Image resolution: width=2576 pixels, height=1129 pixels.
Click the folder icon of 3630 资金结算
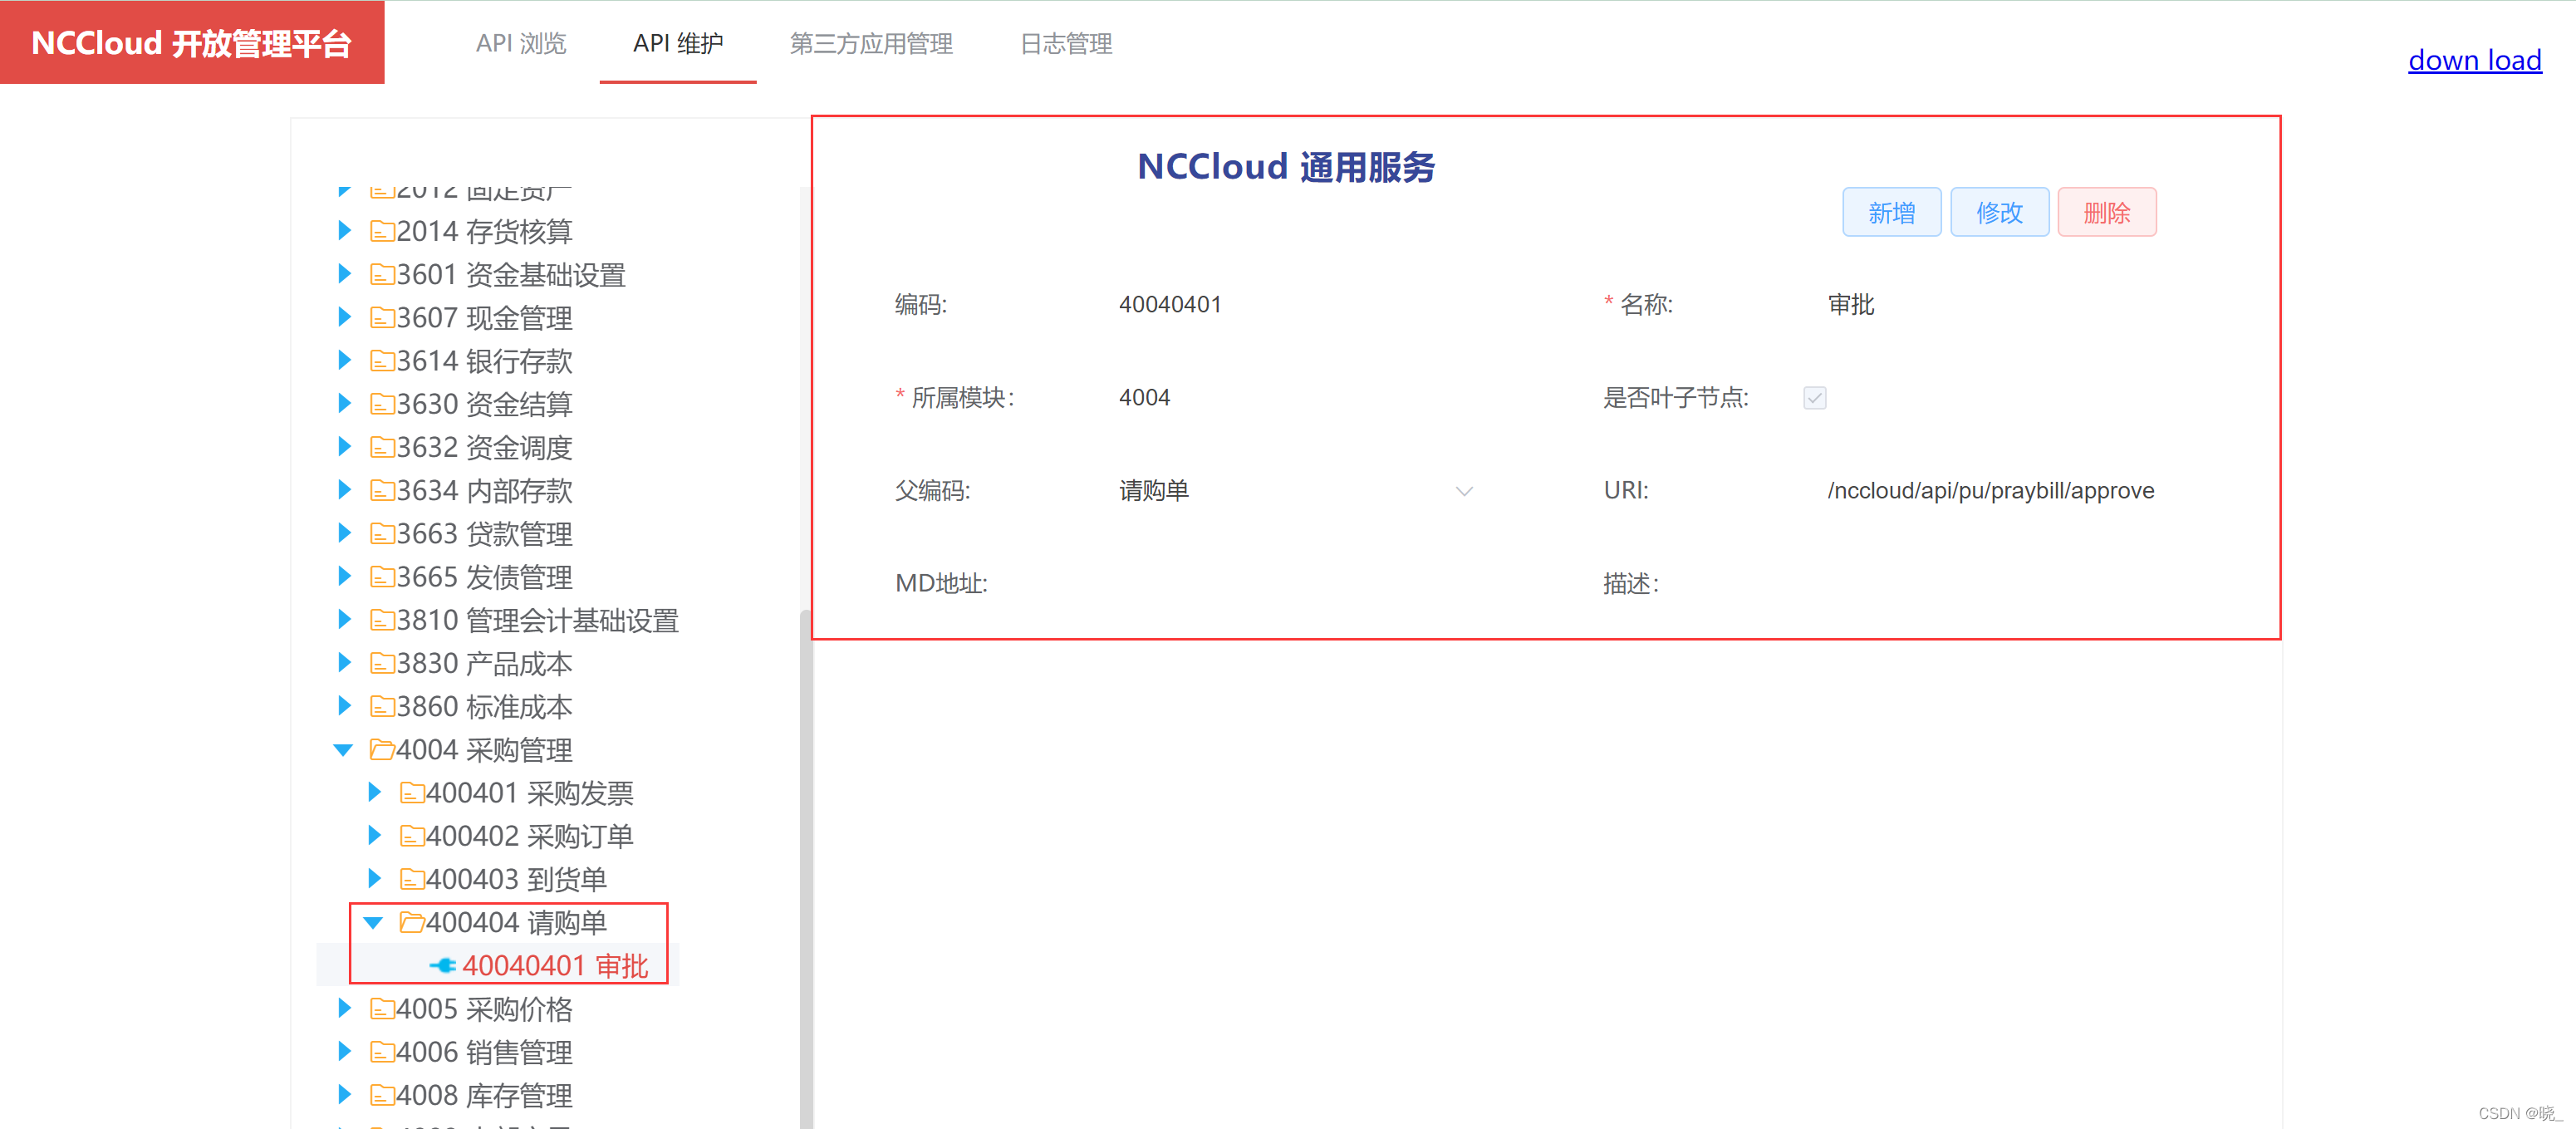pyautogui.click(x=381, y=404)
